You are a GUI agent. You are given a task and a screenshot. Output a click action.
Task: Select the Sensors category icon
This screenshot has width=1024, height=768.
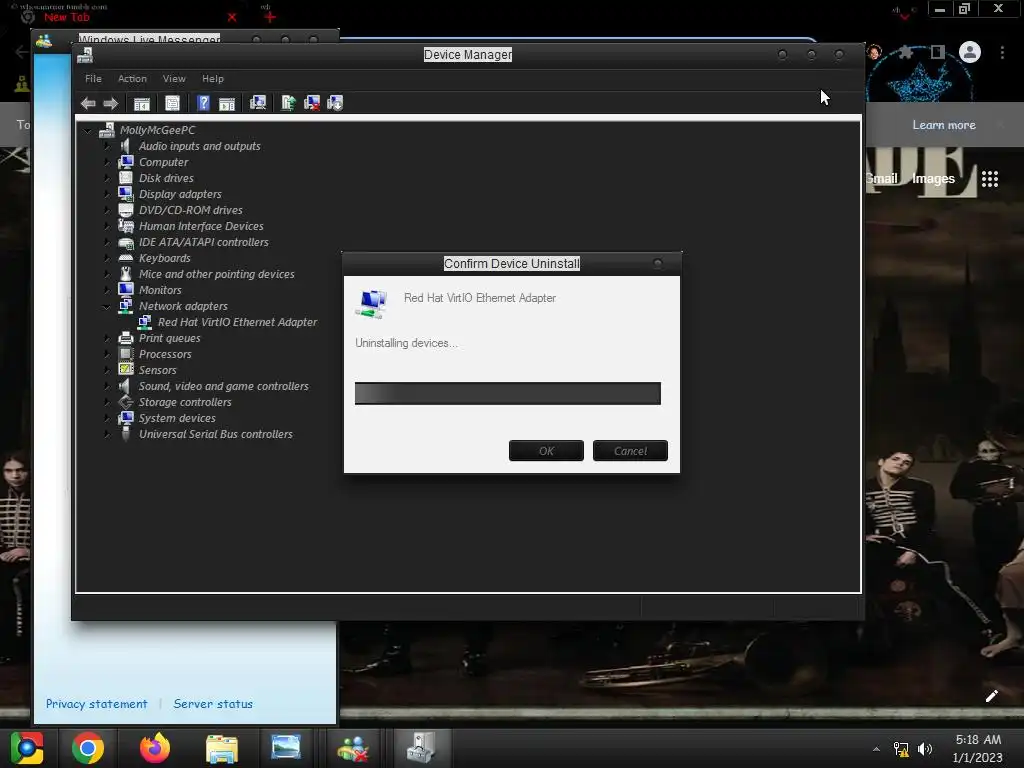coord(126,370)
